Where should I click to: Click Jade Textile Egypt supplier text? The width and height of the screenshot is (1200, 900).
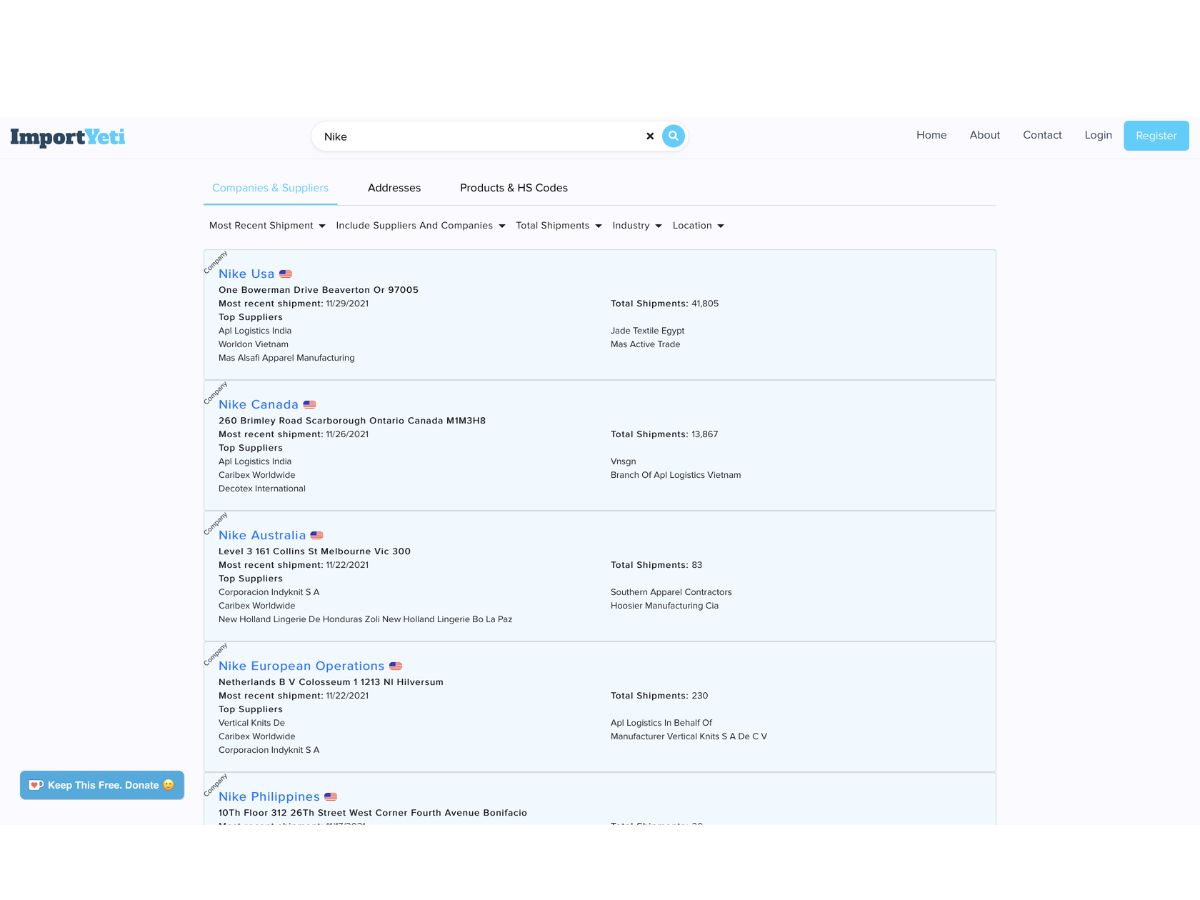(647, 331)
